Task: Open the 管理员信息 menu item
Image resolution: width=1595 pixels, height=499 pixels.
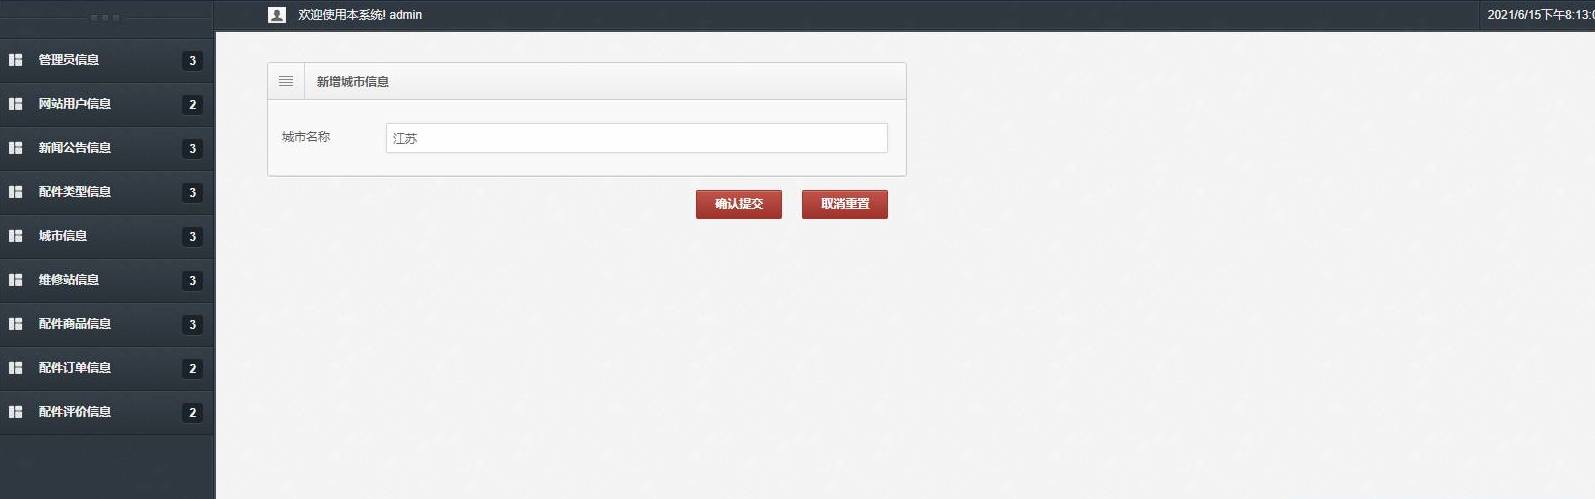Action: coord(107,60)
